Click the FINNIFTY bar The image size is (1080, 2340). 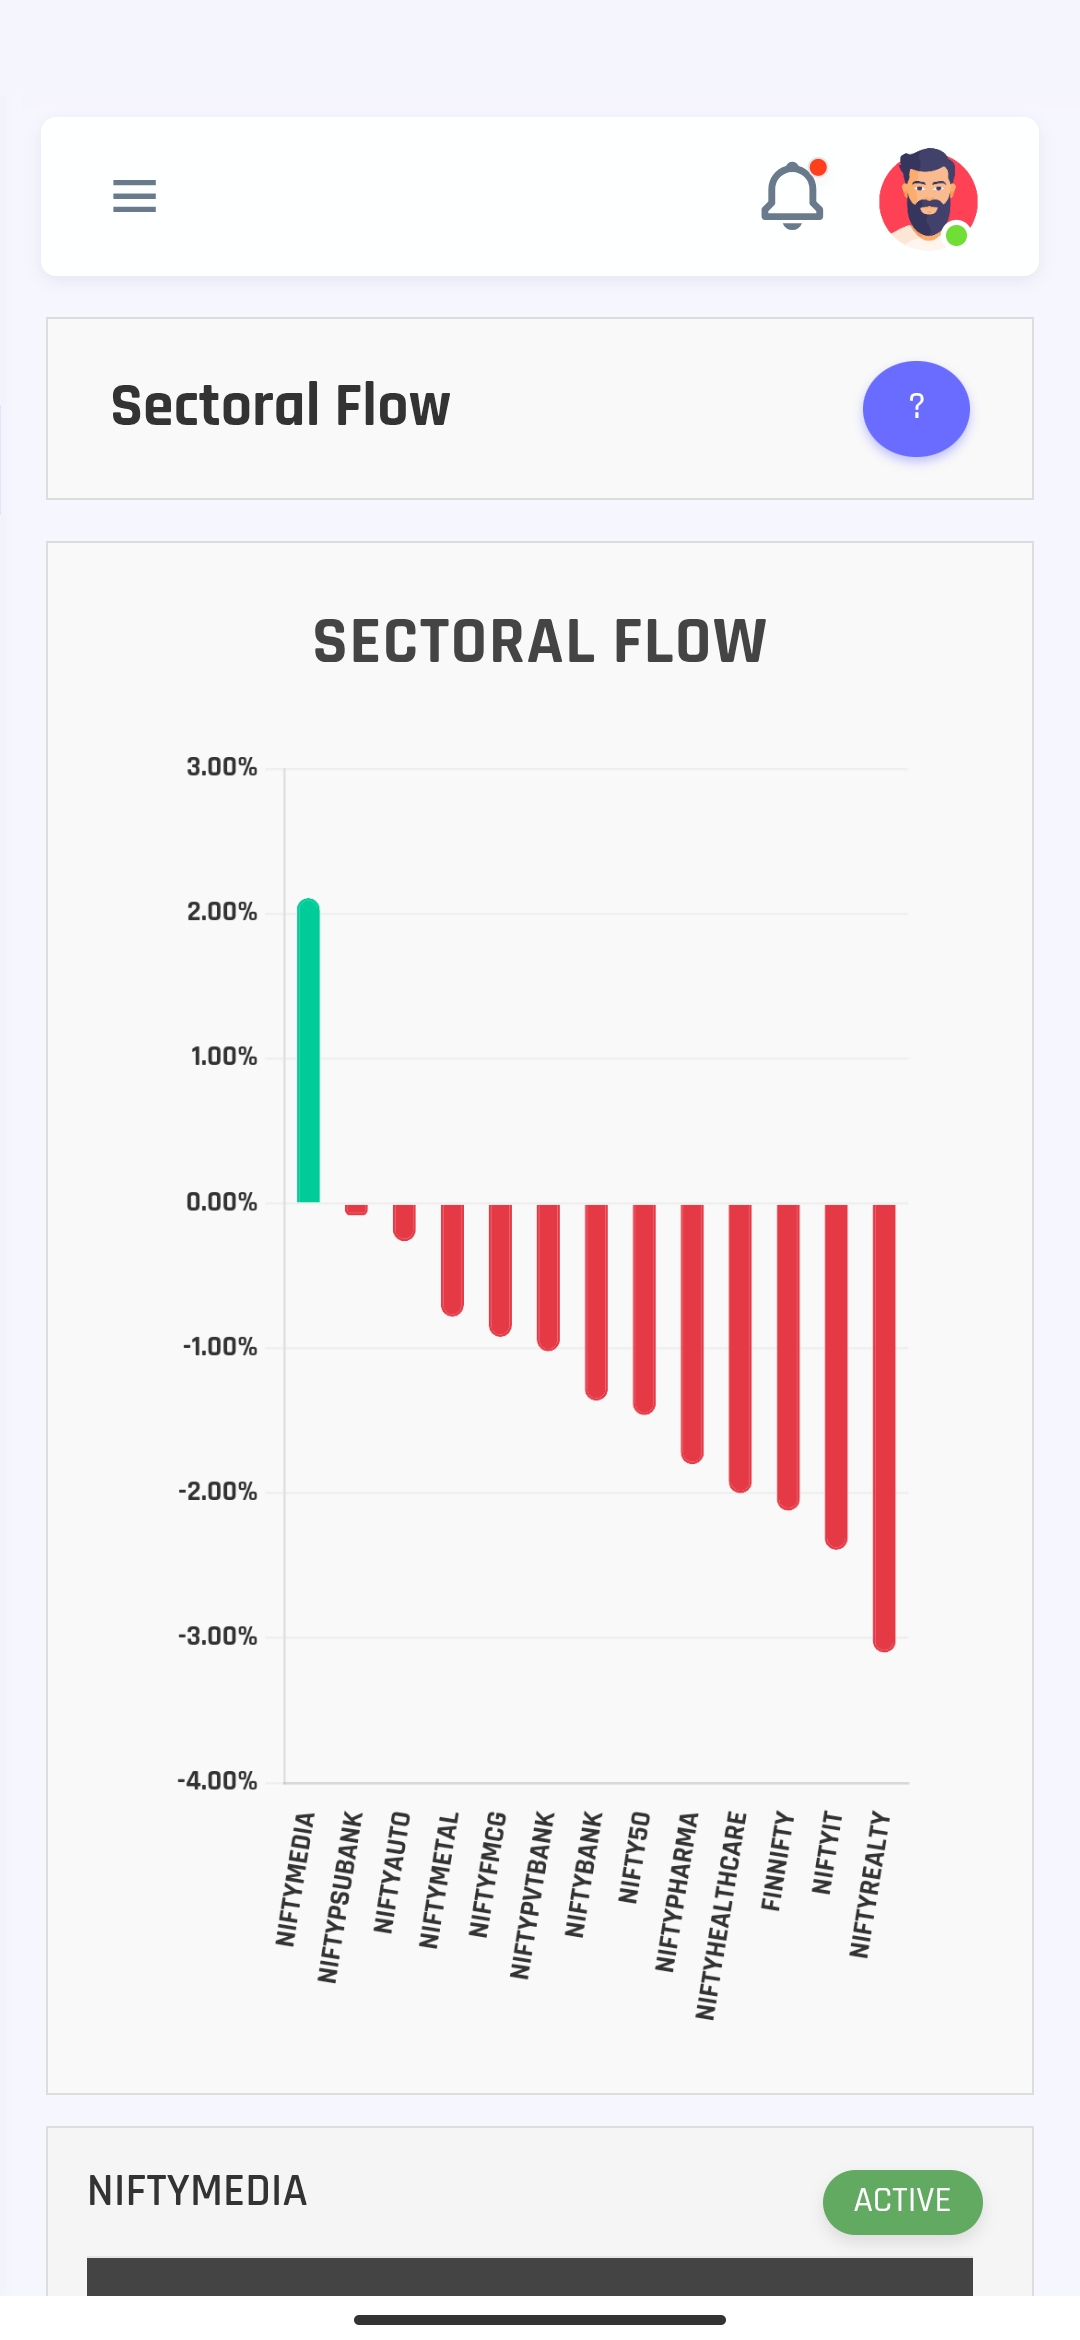[788, 1355]
